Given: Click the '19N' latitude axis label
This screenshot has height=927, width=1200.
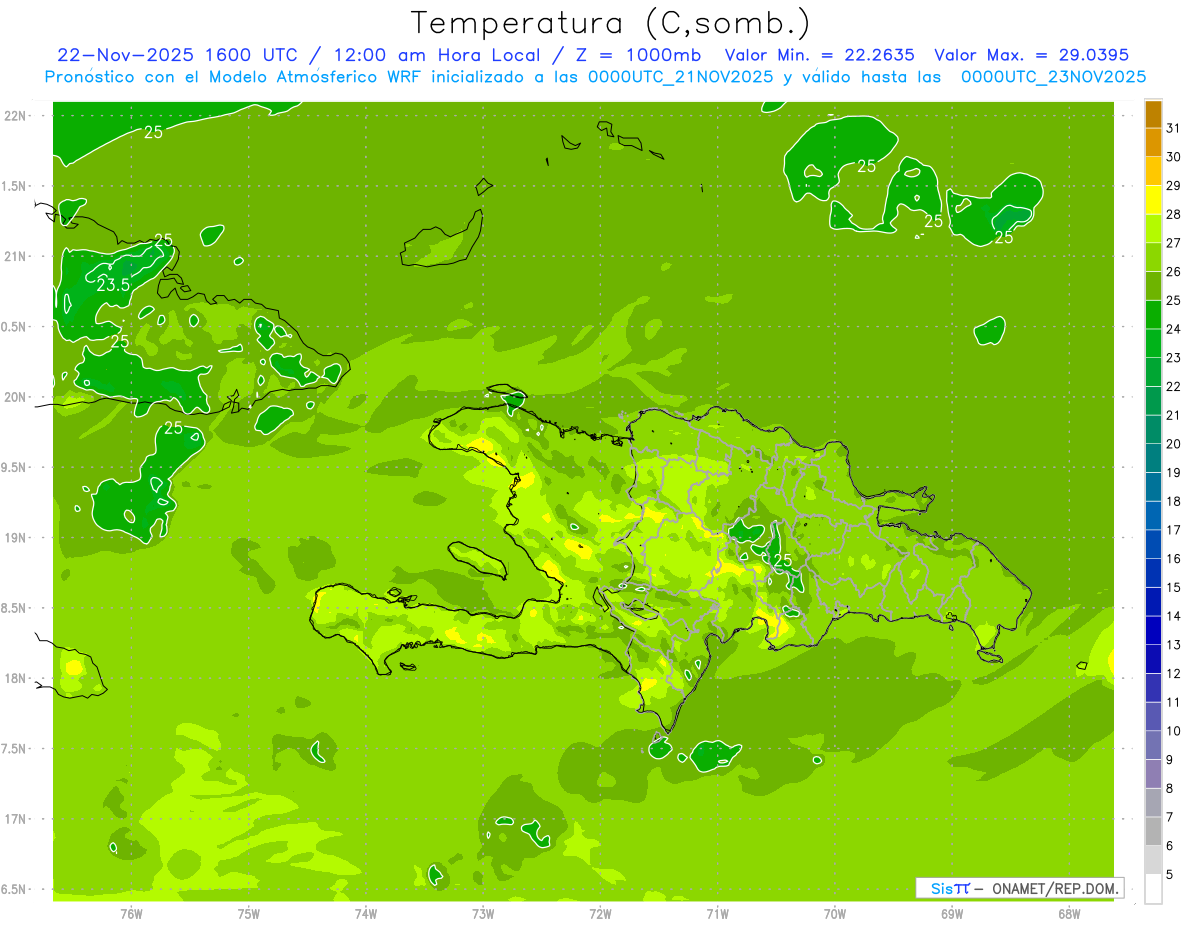Looking at the screenshot, I should (15, 537).
